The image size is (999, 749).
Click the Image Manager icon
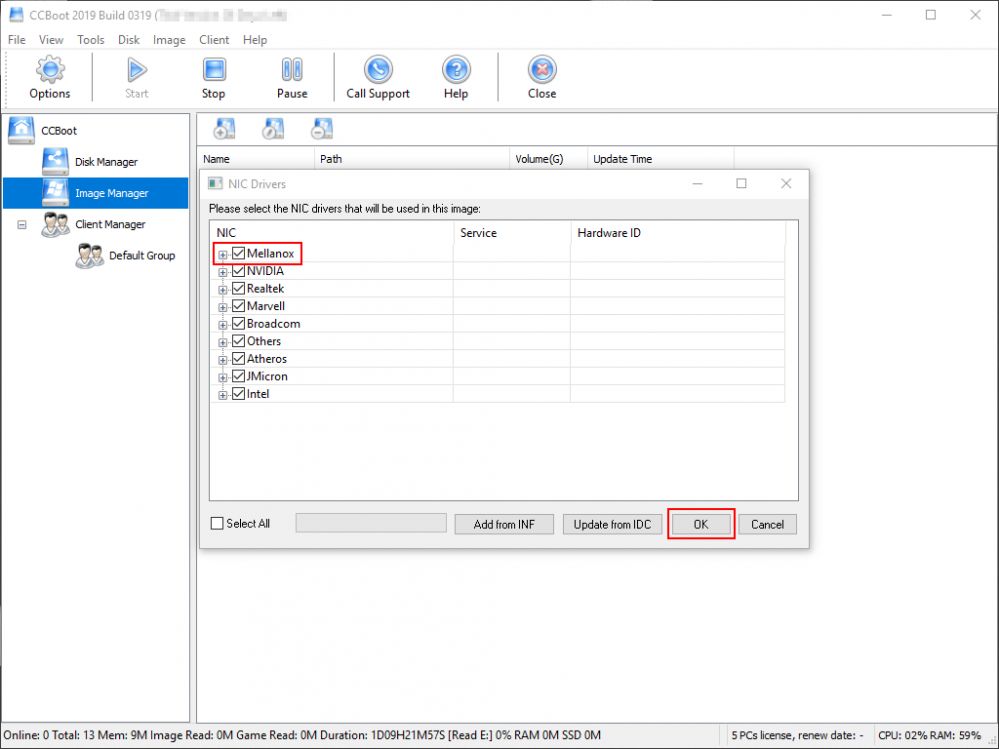55,193
